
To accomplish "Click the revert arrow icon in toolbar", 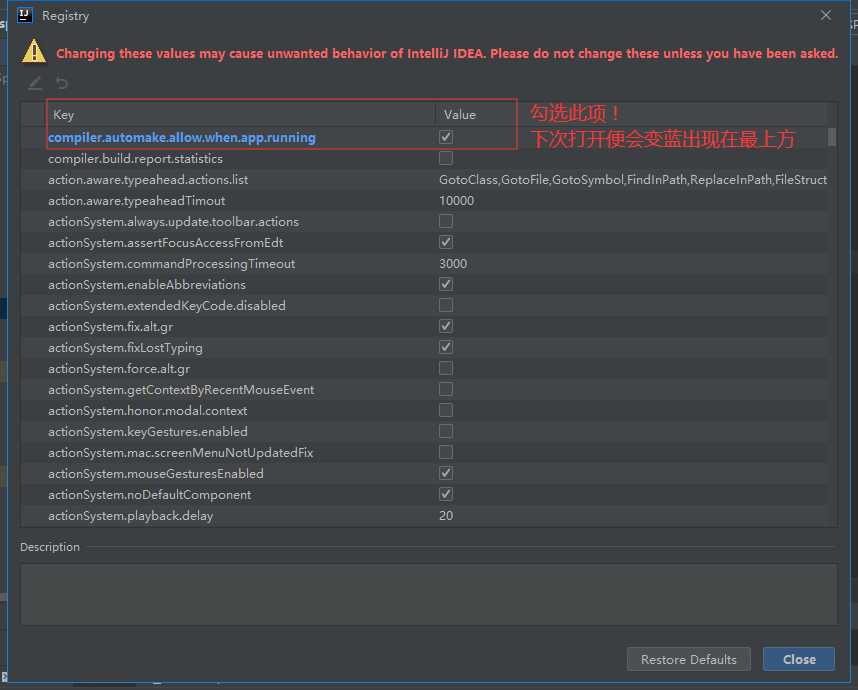I will (x=62, y=83).
